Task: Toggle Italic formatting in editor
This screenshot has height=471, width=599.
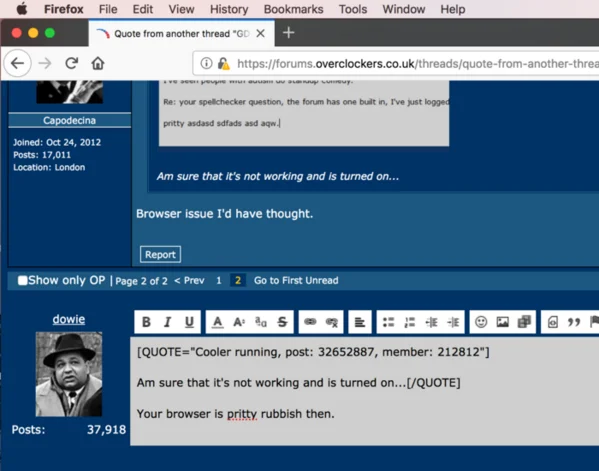Action: (x=167, y=322)
